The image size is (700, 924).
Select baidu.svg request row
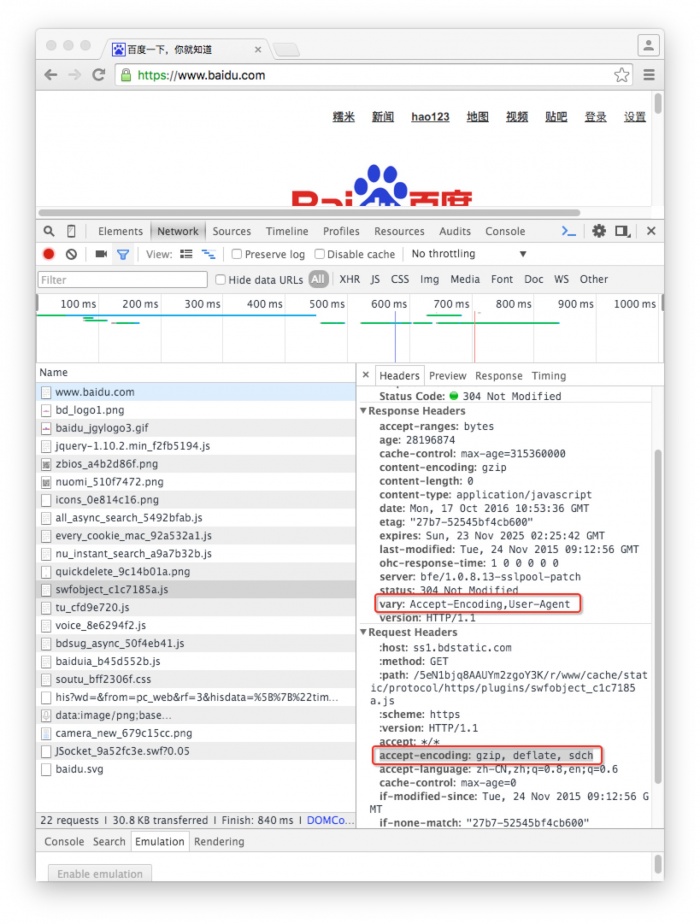pyautogui.click(x=196, y=769)
